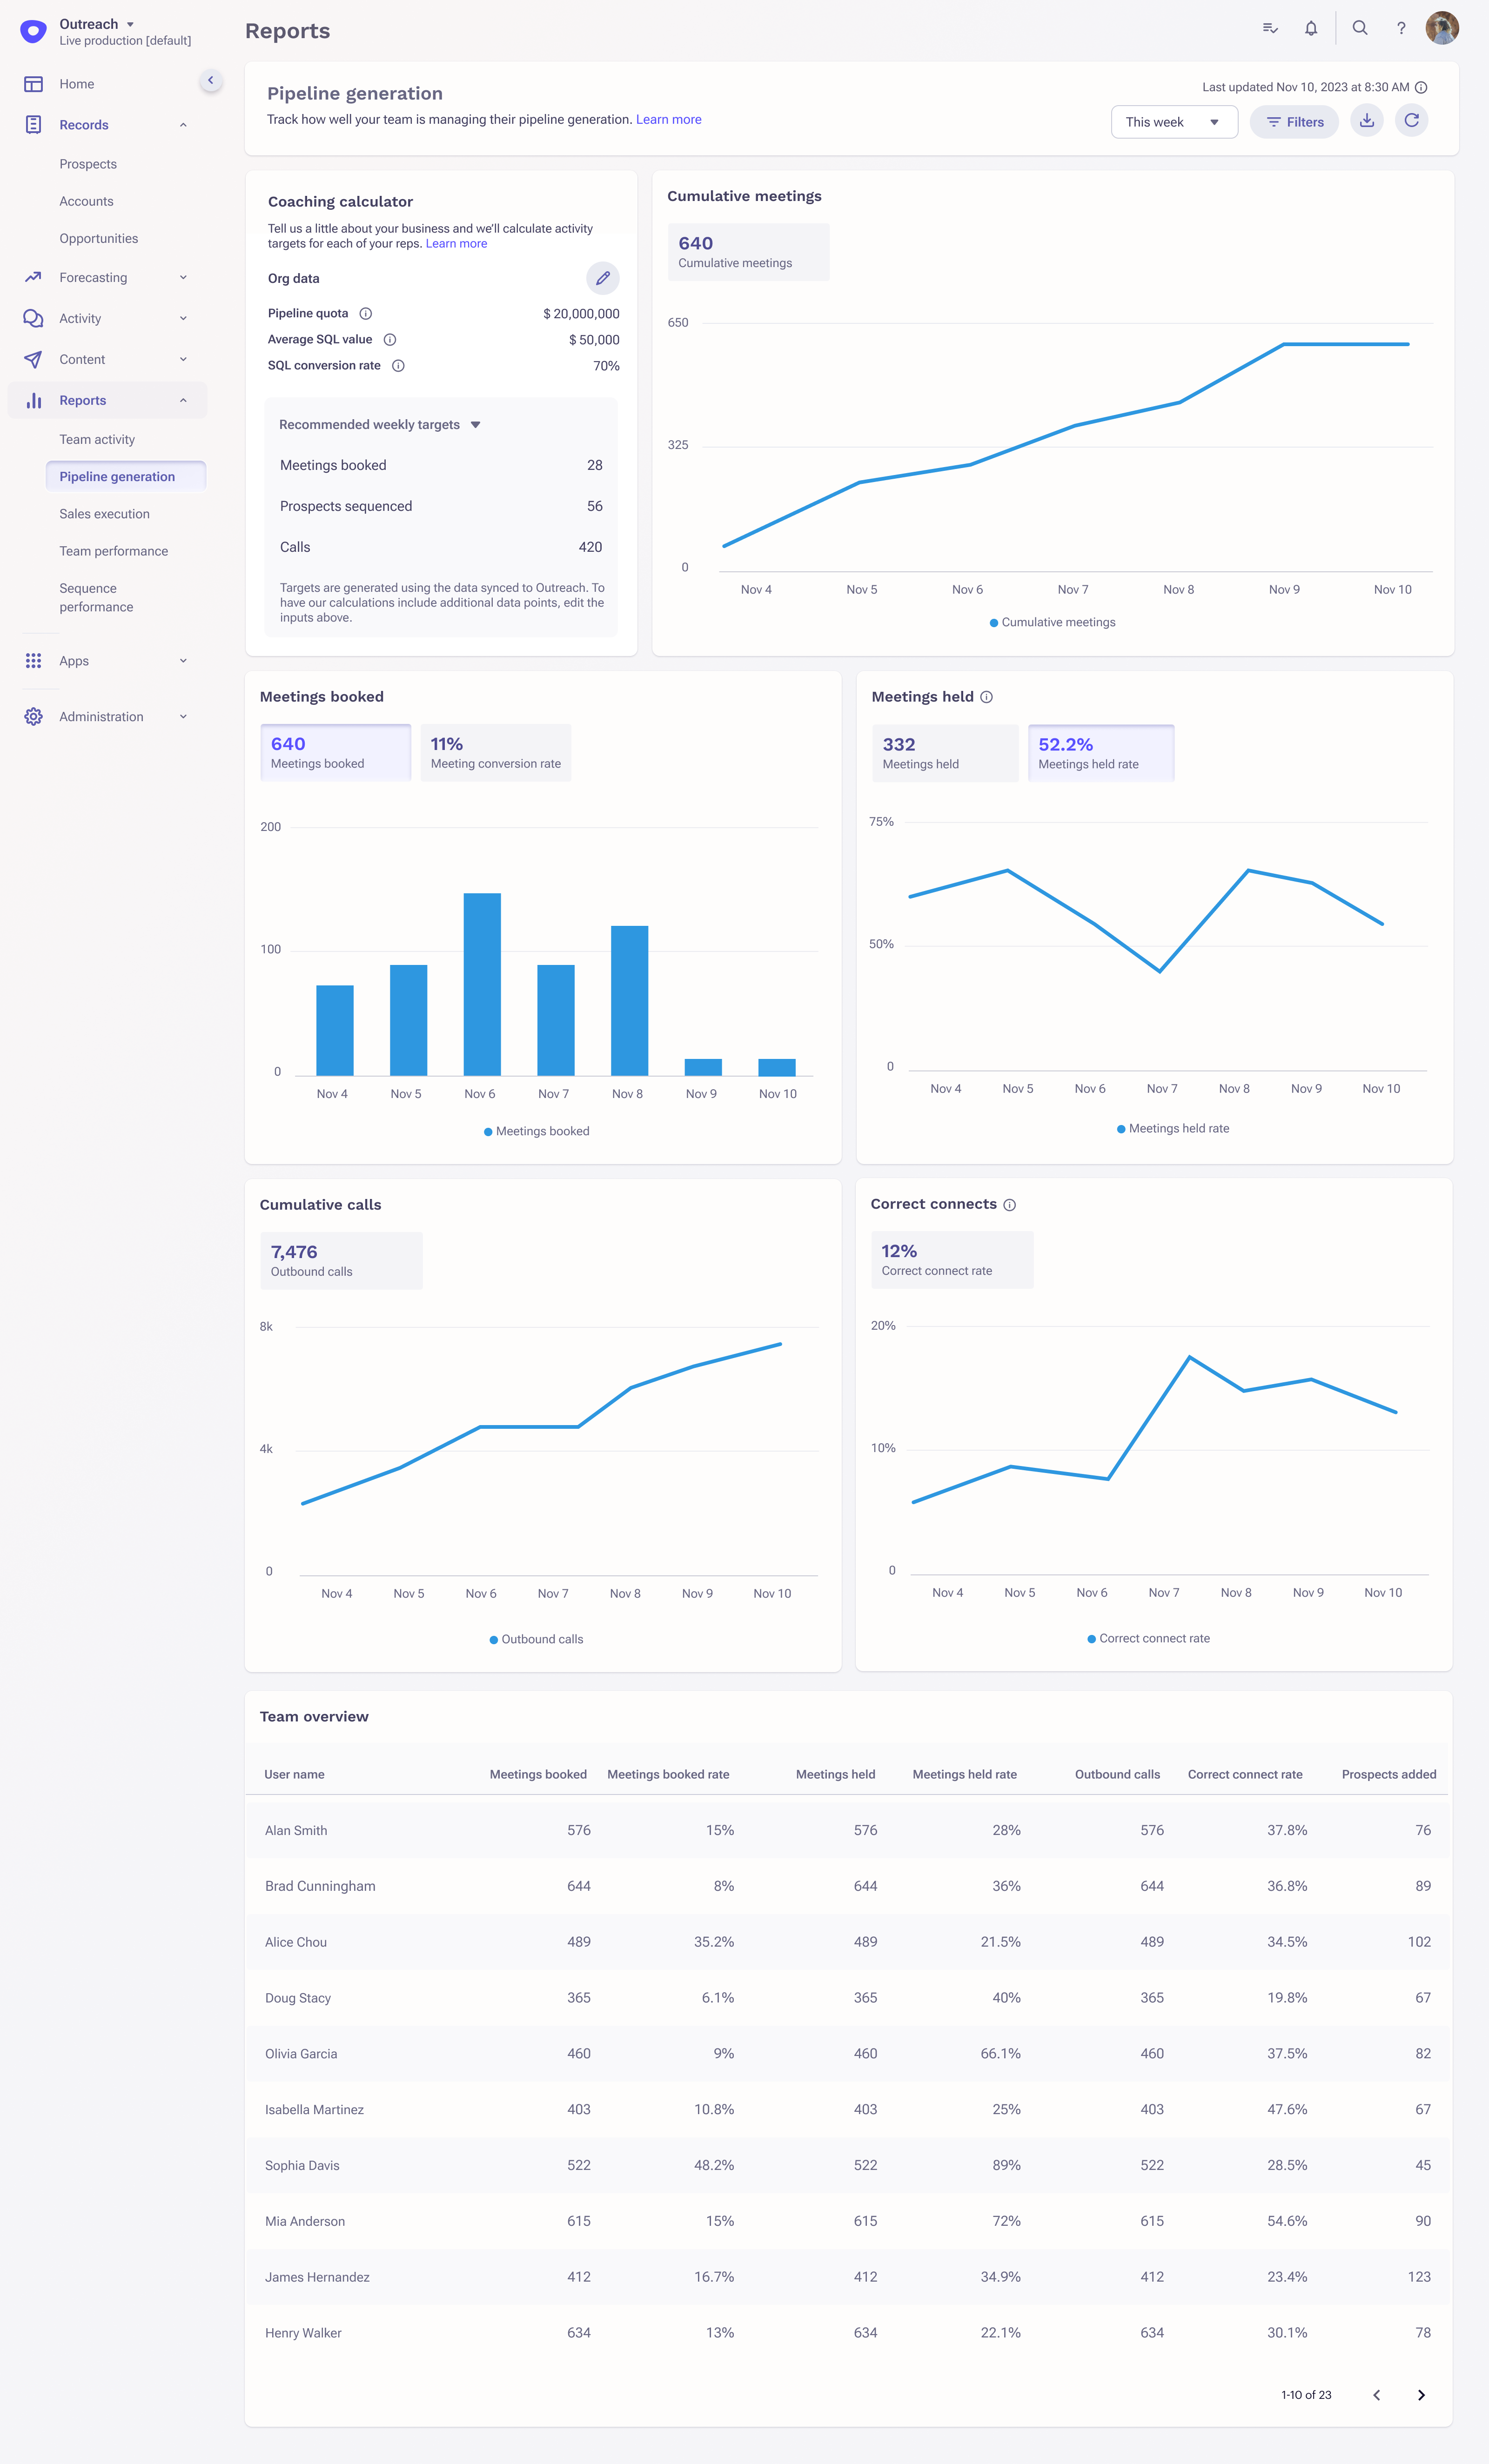Screen dimensions: 1489x2464
Task: Open the This week date dropdown
Action: [1173, 122]
